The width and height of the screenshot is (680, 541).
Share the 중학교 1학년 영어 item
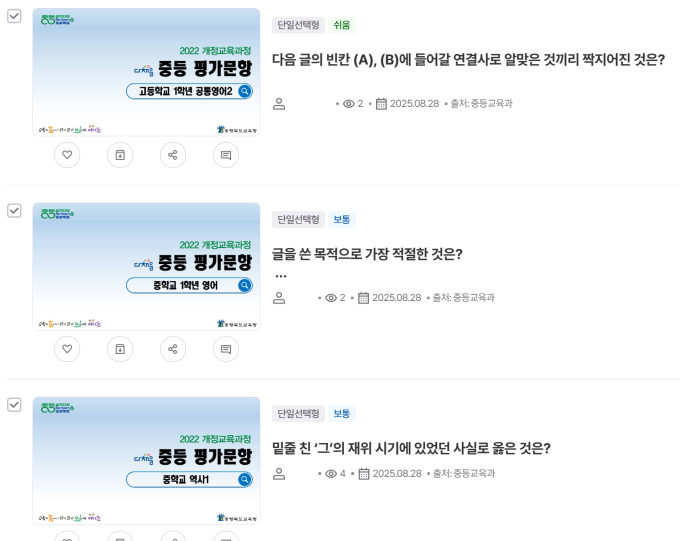click(x=173, y=349)
